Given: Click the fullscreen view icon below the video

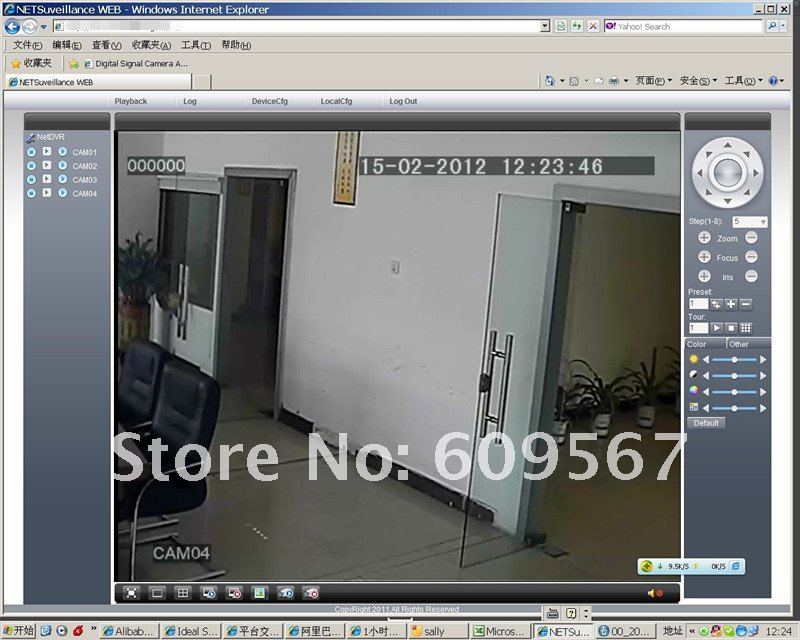Looking at the screenshot, I should [x=132, y=593].
